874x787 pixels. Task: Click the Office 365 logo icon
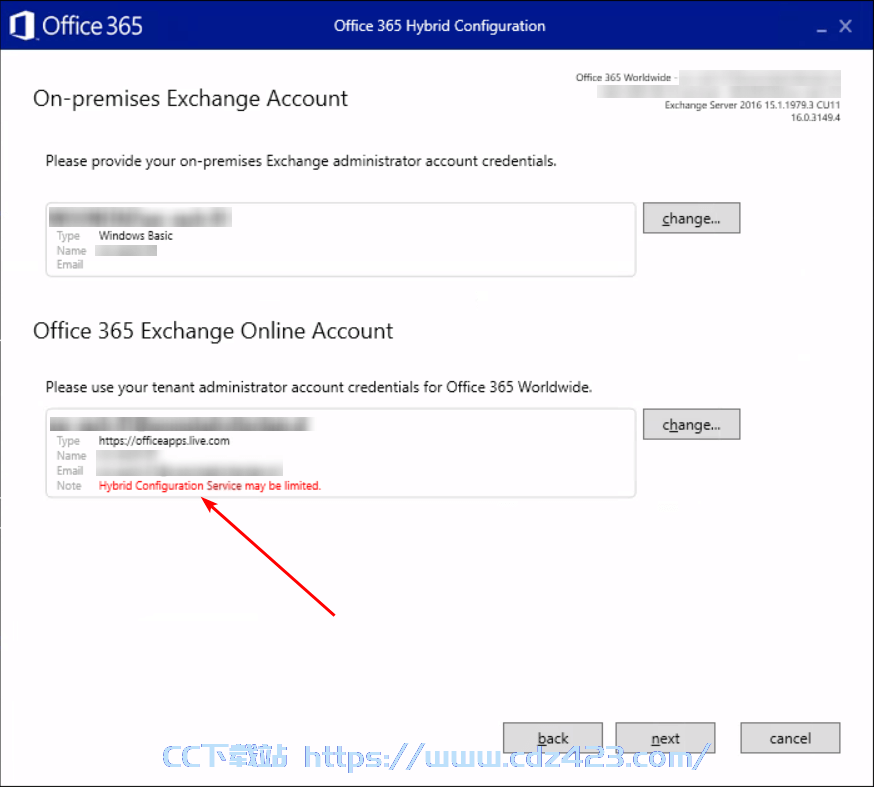[x=22, y=26]
